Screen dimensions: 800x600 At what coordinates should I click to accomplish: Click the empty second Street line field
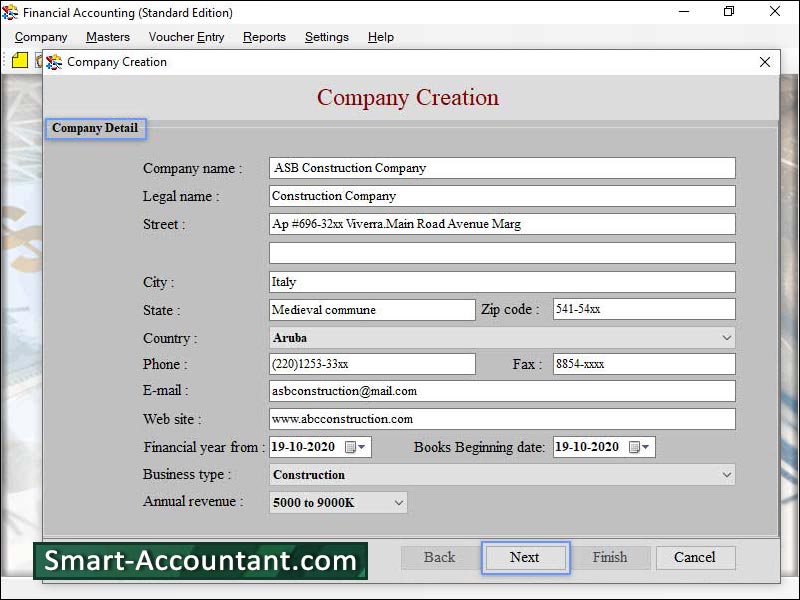tap(502, 253)
